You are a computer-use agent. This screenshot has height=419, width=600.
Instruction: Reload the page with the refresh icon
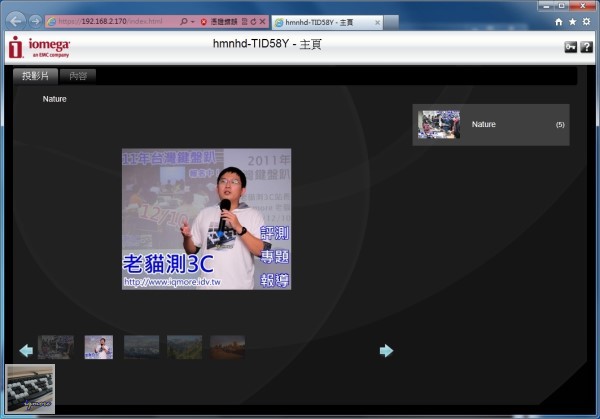pyautogui.click(x=253, y=21)
